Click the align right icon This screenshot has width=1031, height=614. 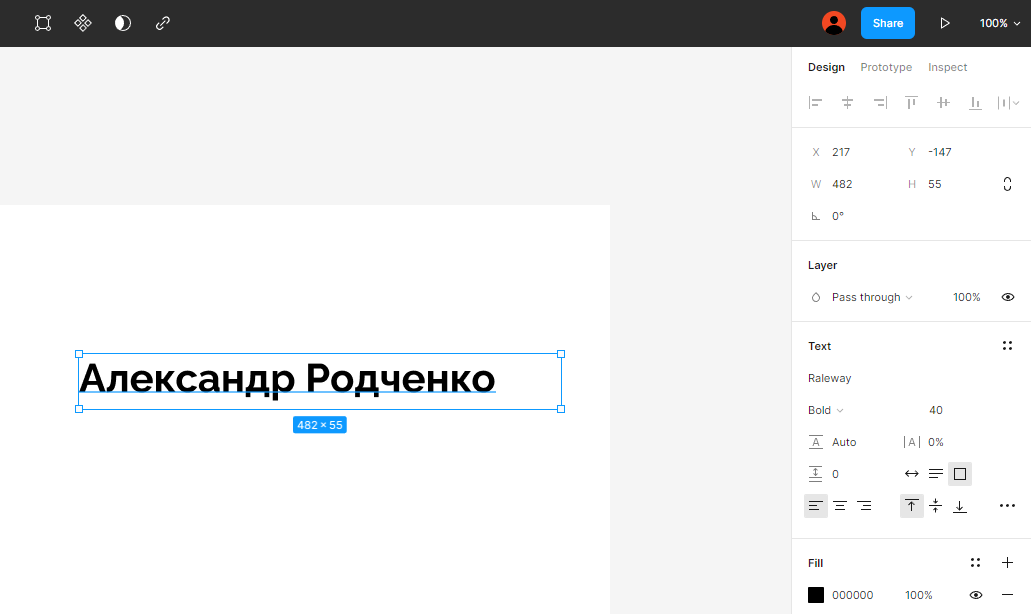click(880, 103)
